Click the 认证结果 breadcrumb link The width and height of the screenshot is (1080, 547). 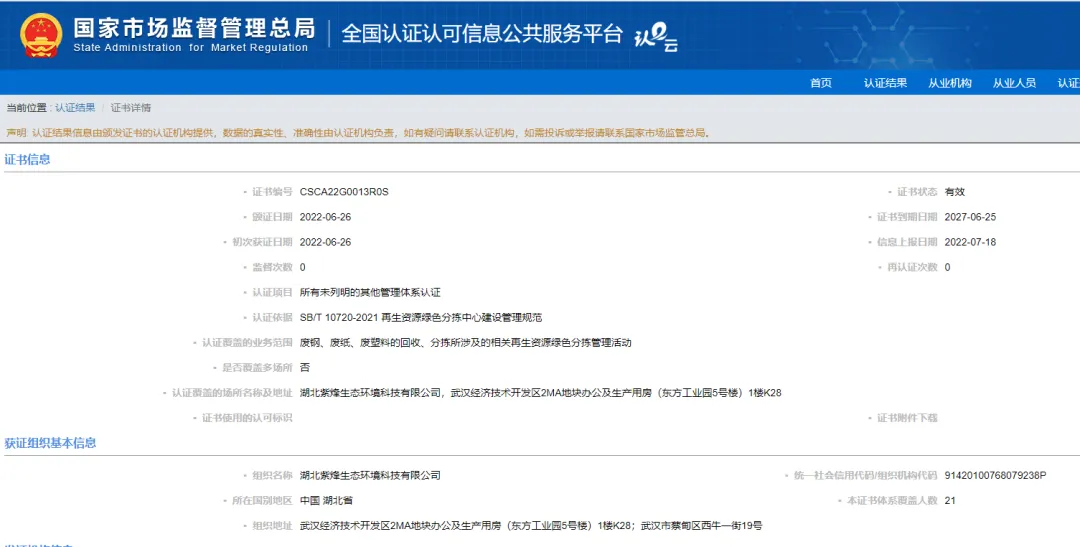(75, 107)
